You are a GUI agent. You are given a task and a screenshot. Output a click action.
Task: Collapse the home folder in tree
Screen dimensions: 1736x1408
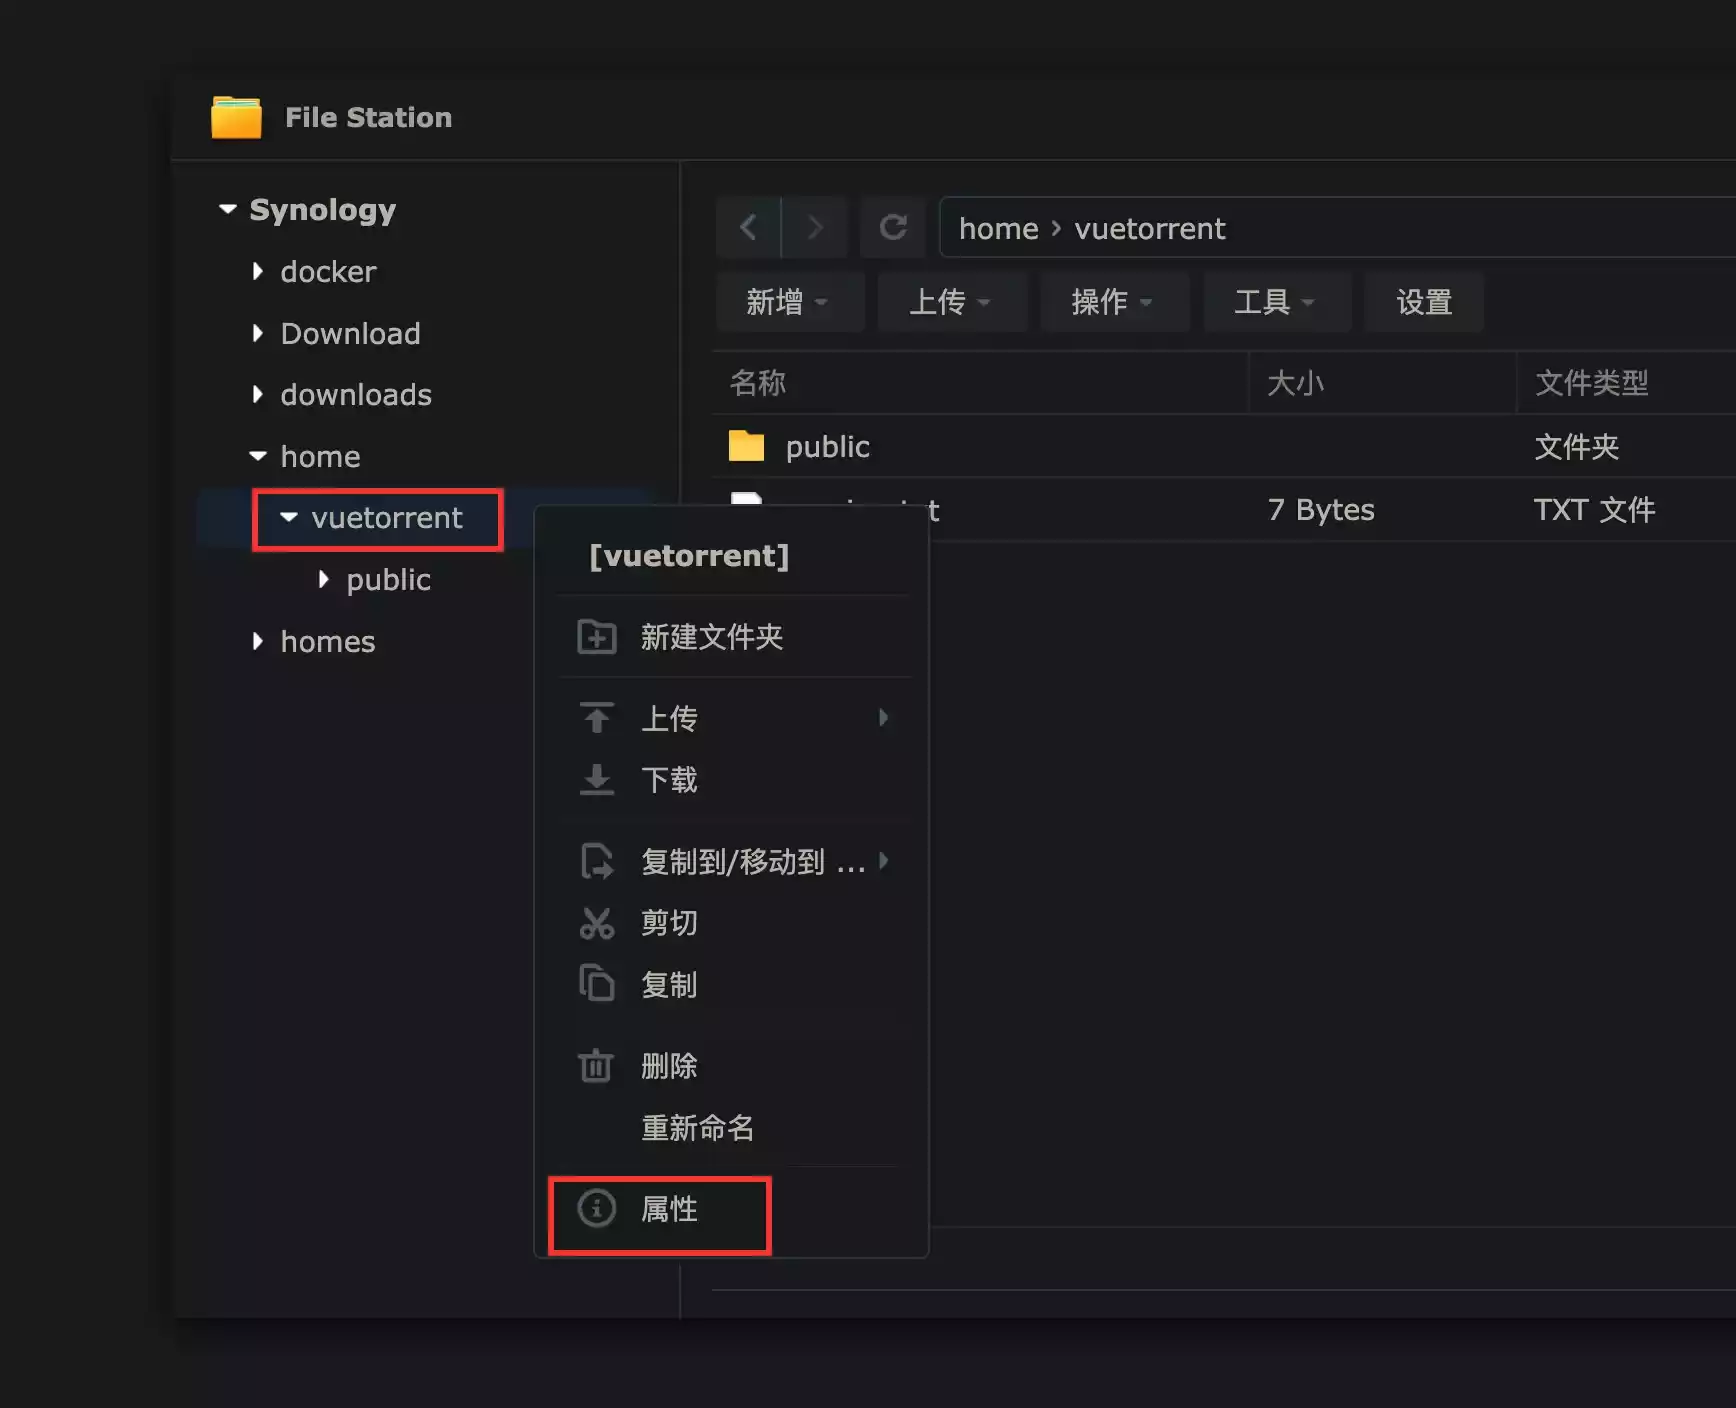pos(258,457)
